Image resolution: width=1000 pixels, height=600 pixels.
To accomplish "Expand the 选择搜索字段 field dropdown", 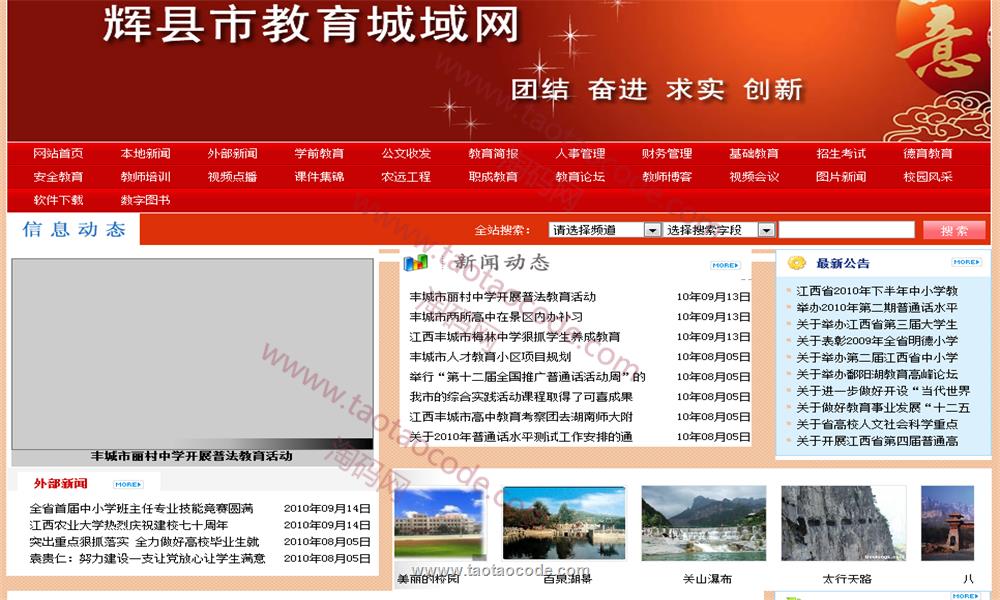I will [719, 230].
